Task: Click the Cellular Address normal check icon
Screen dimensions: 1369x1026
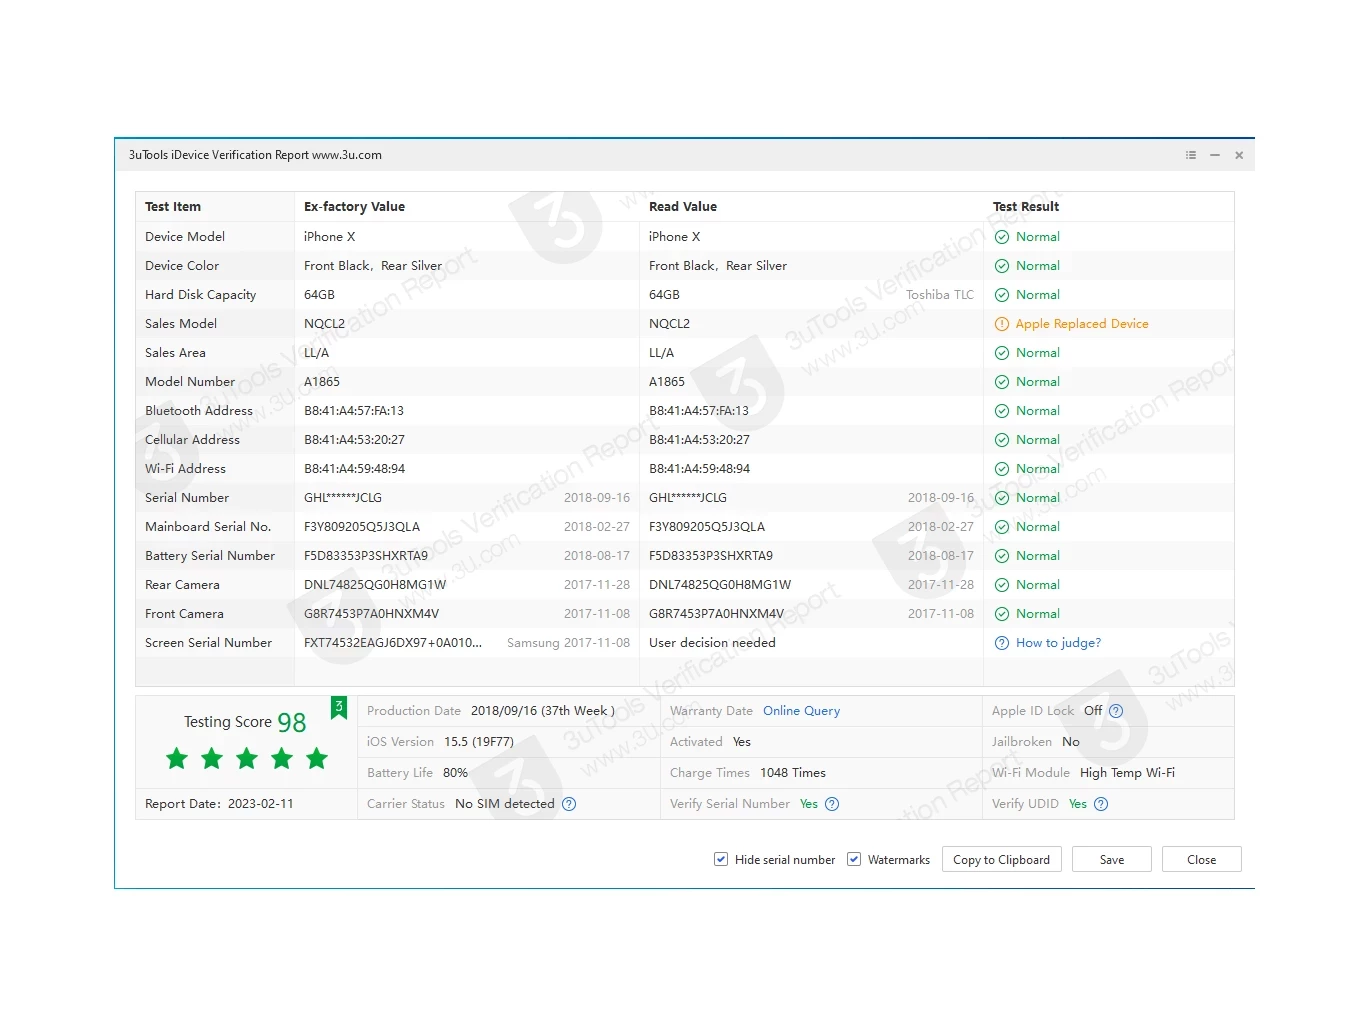Action: [1002, 440]
